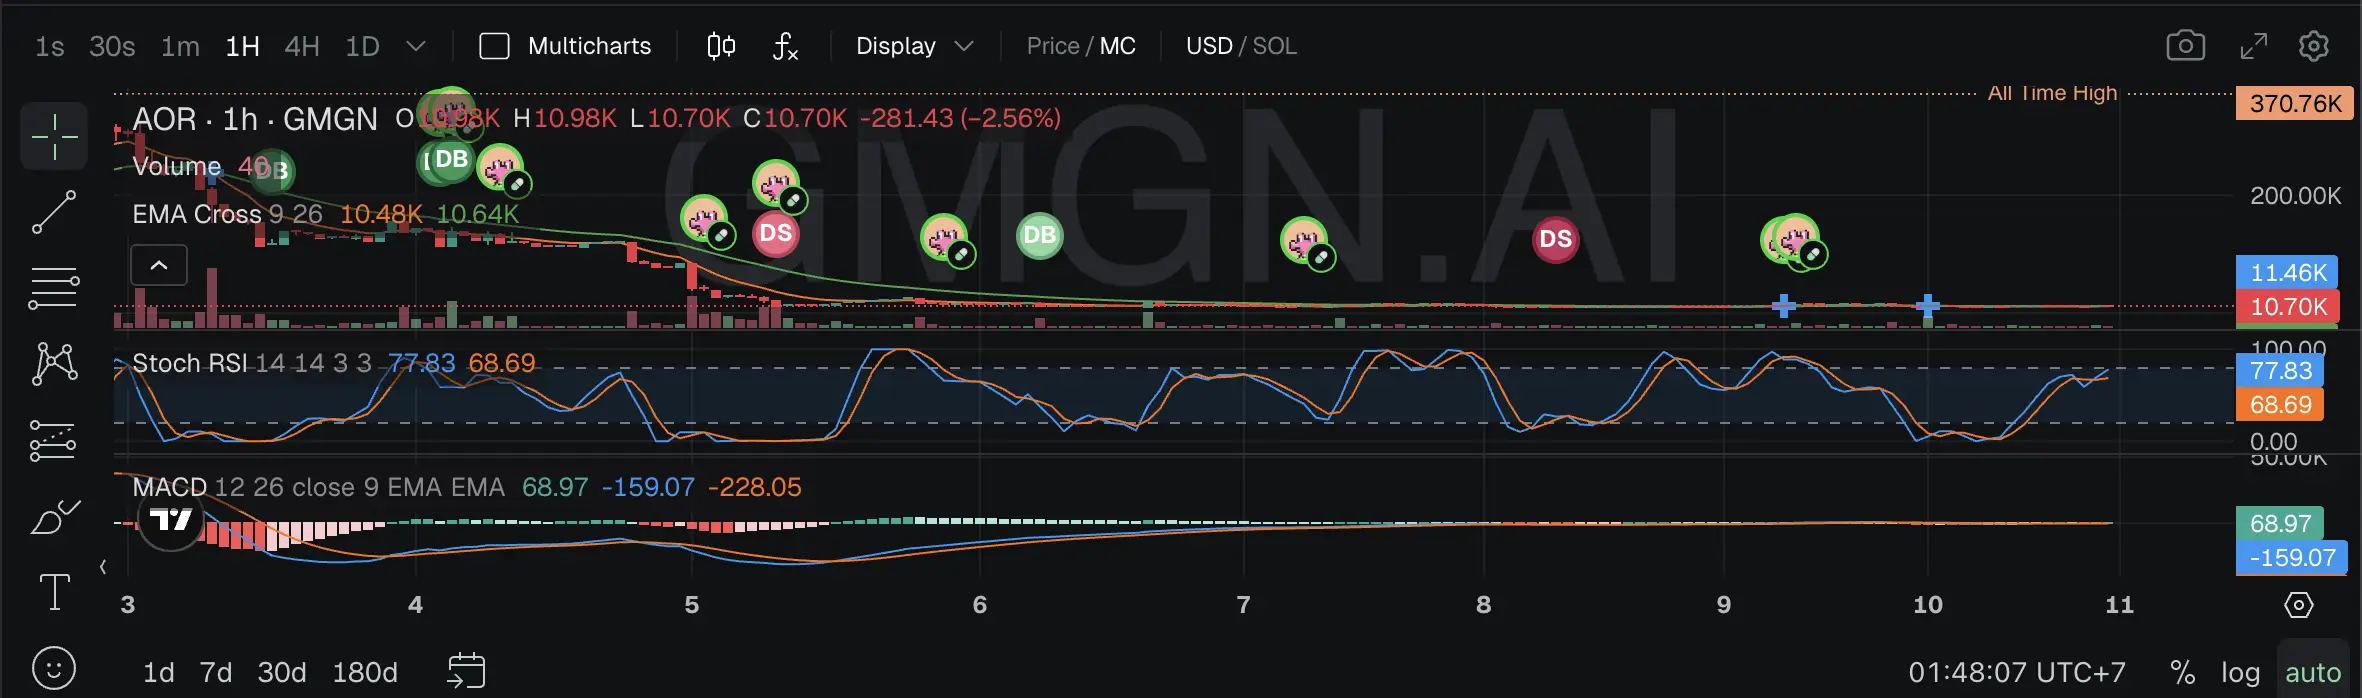Click the 11.46K blue price label
Viewport: 2362px width, 698px height.
[2288, 272]
